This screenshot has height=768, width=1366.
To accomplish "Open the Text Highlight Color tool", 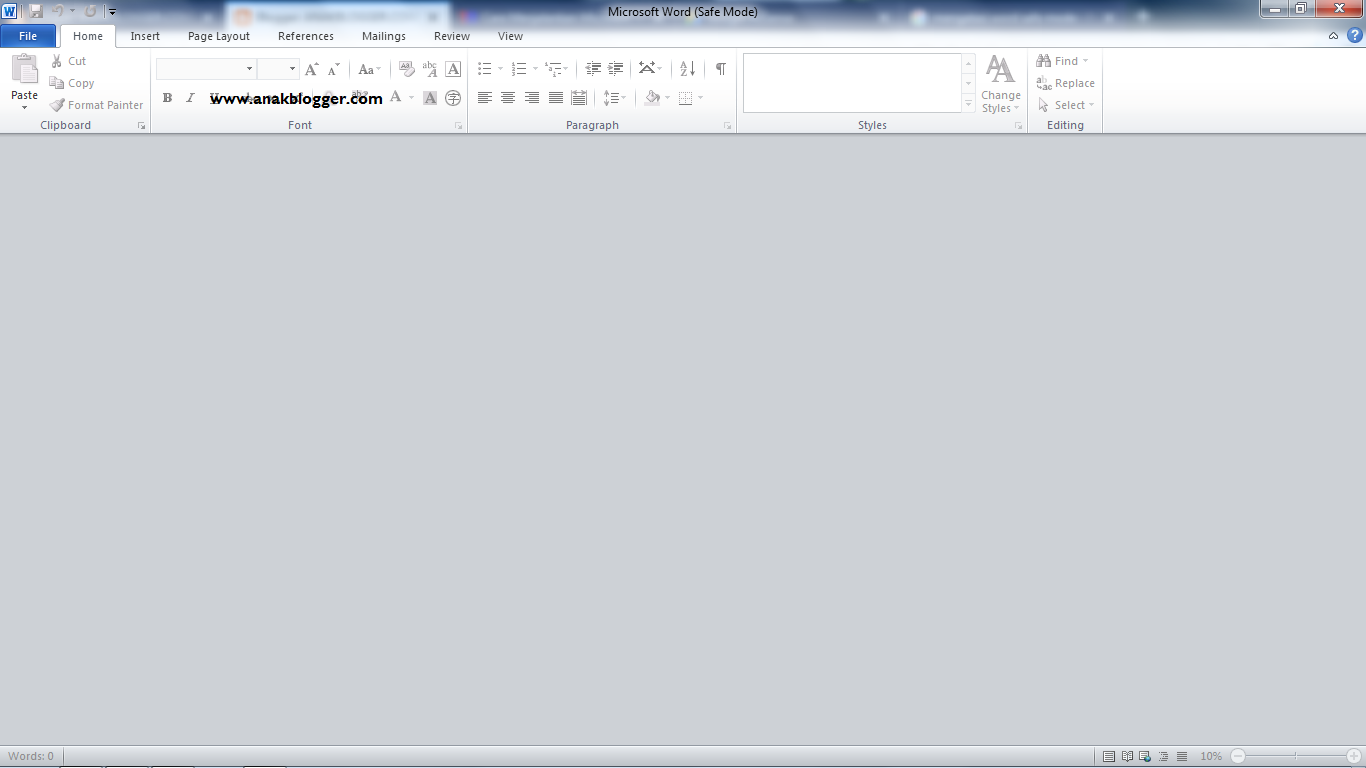I will click(360, 97).
